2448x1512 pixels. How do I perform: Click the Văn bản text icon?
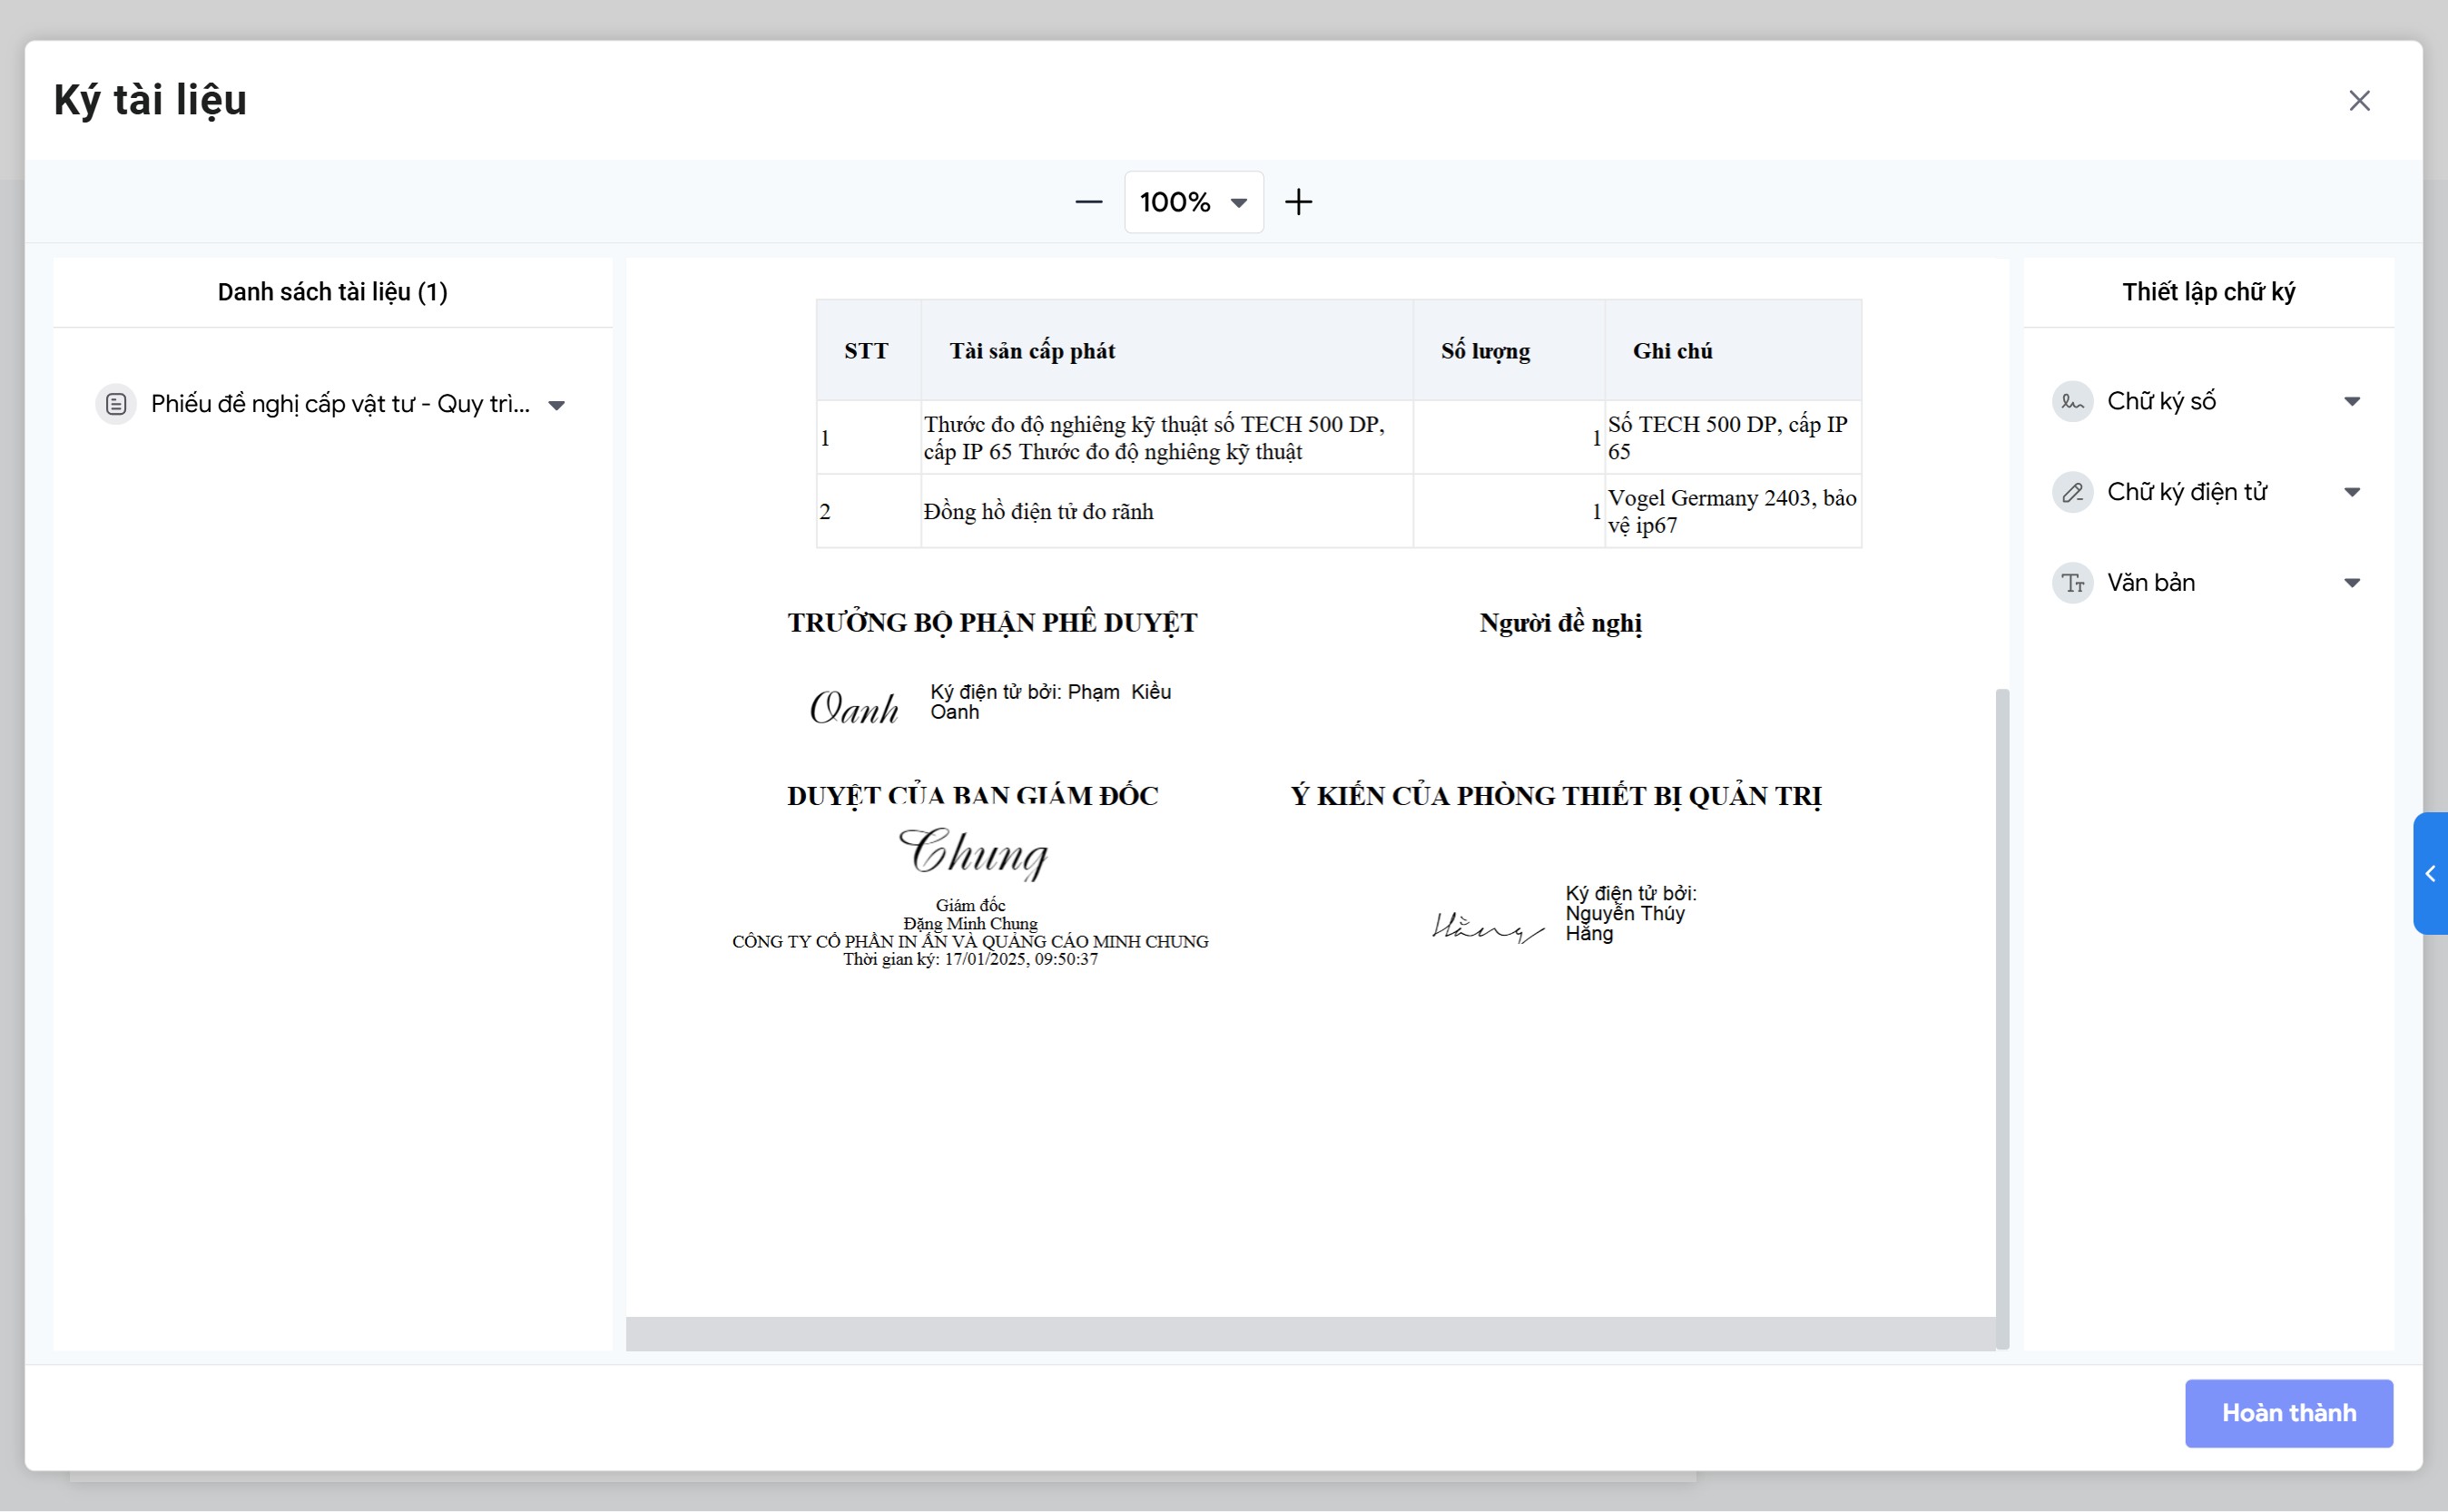[2072, 583]
